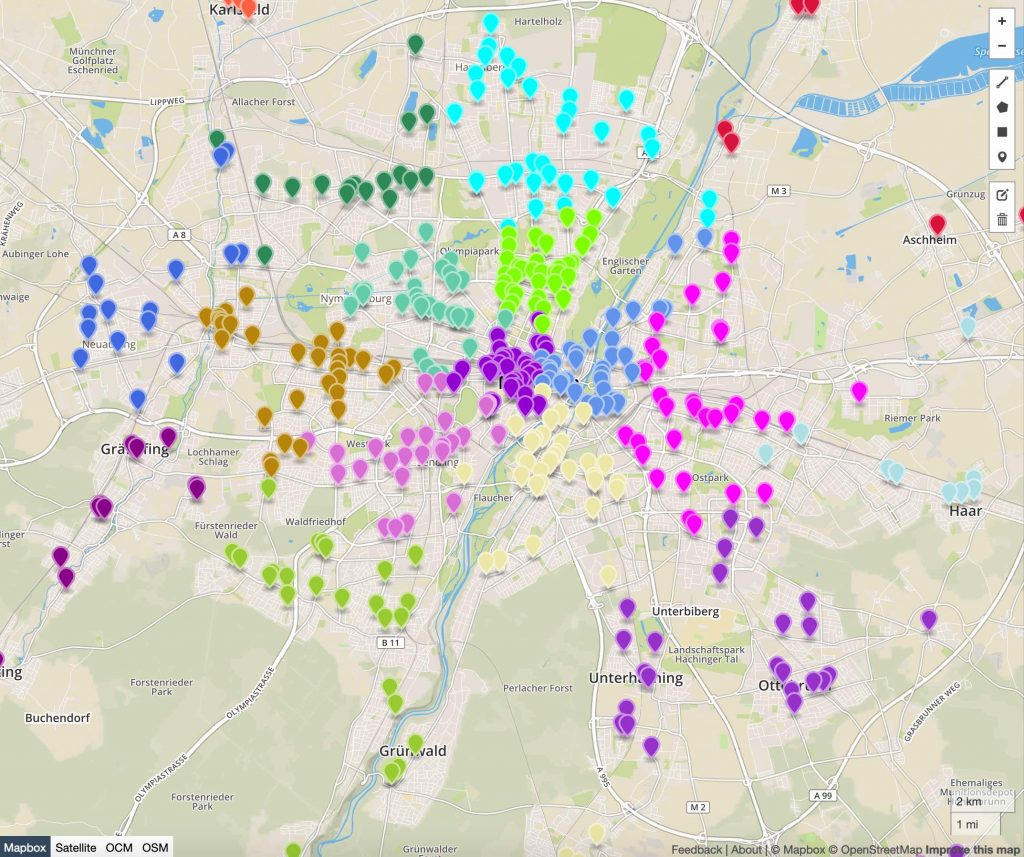Screen dimensions: 1024x857
Task: Click the red marker above Aschheim
Action: tap(938, 224)
